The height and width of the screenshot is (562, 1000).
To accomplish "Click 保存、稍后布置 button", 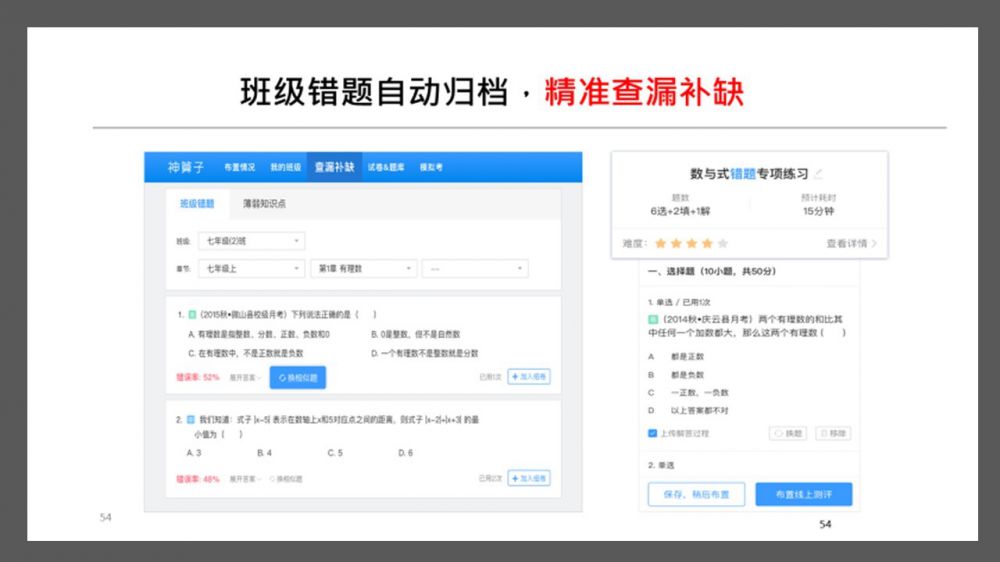I will (689, 494).
